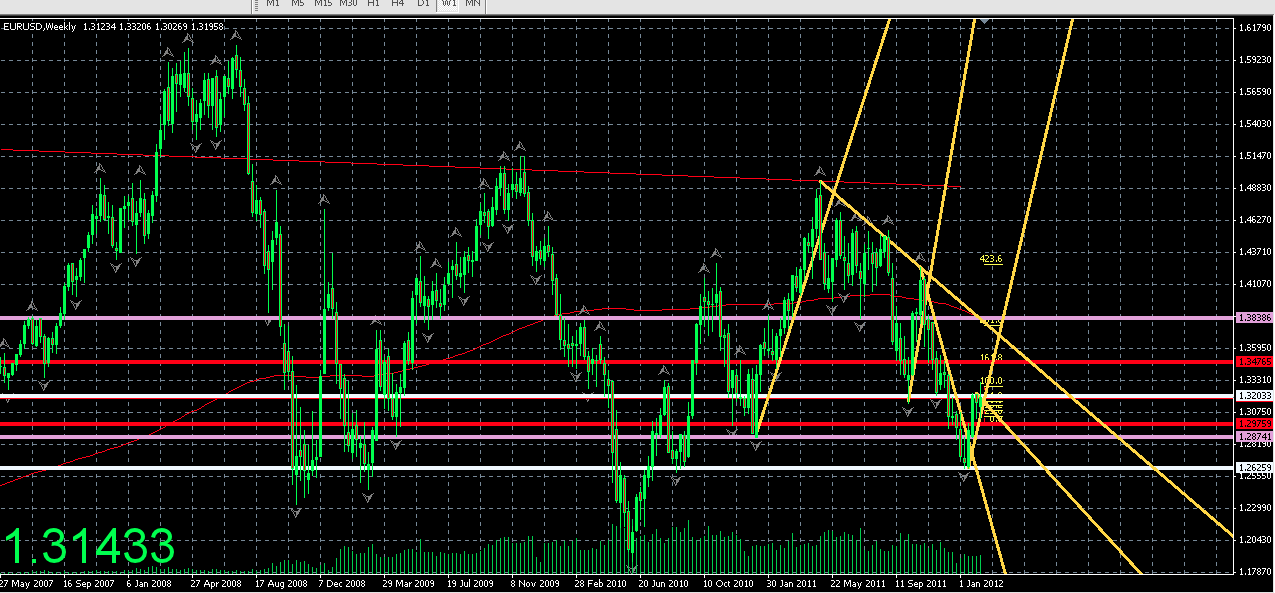
Task: Click the 1.28741 pink price tag on axis
Action: click(x=1255, y=437)
